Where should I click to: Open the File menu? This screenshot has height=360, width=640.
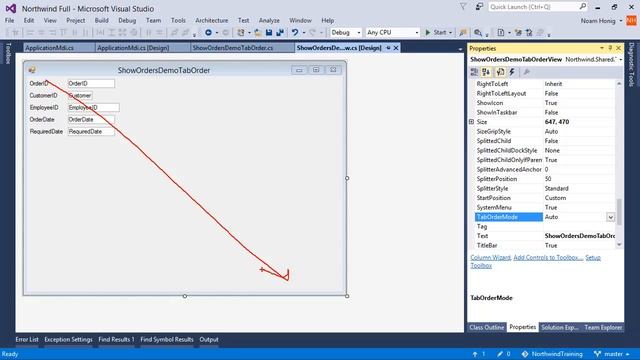(9, 20)
